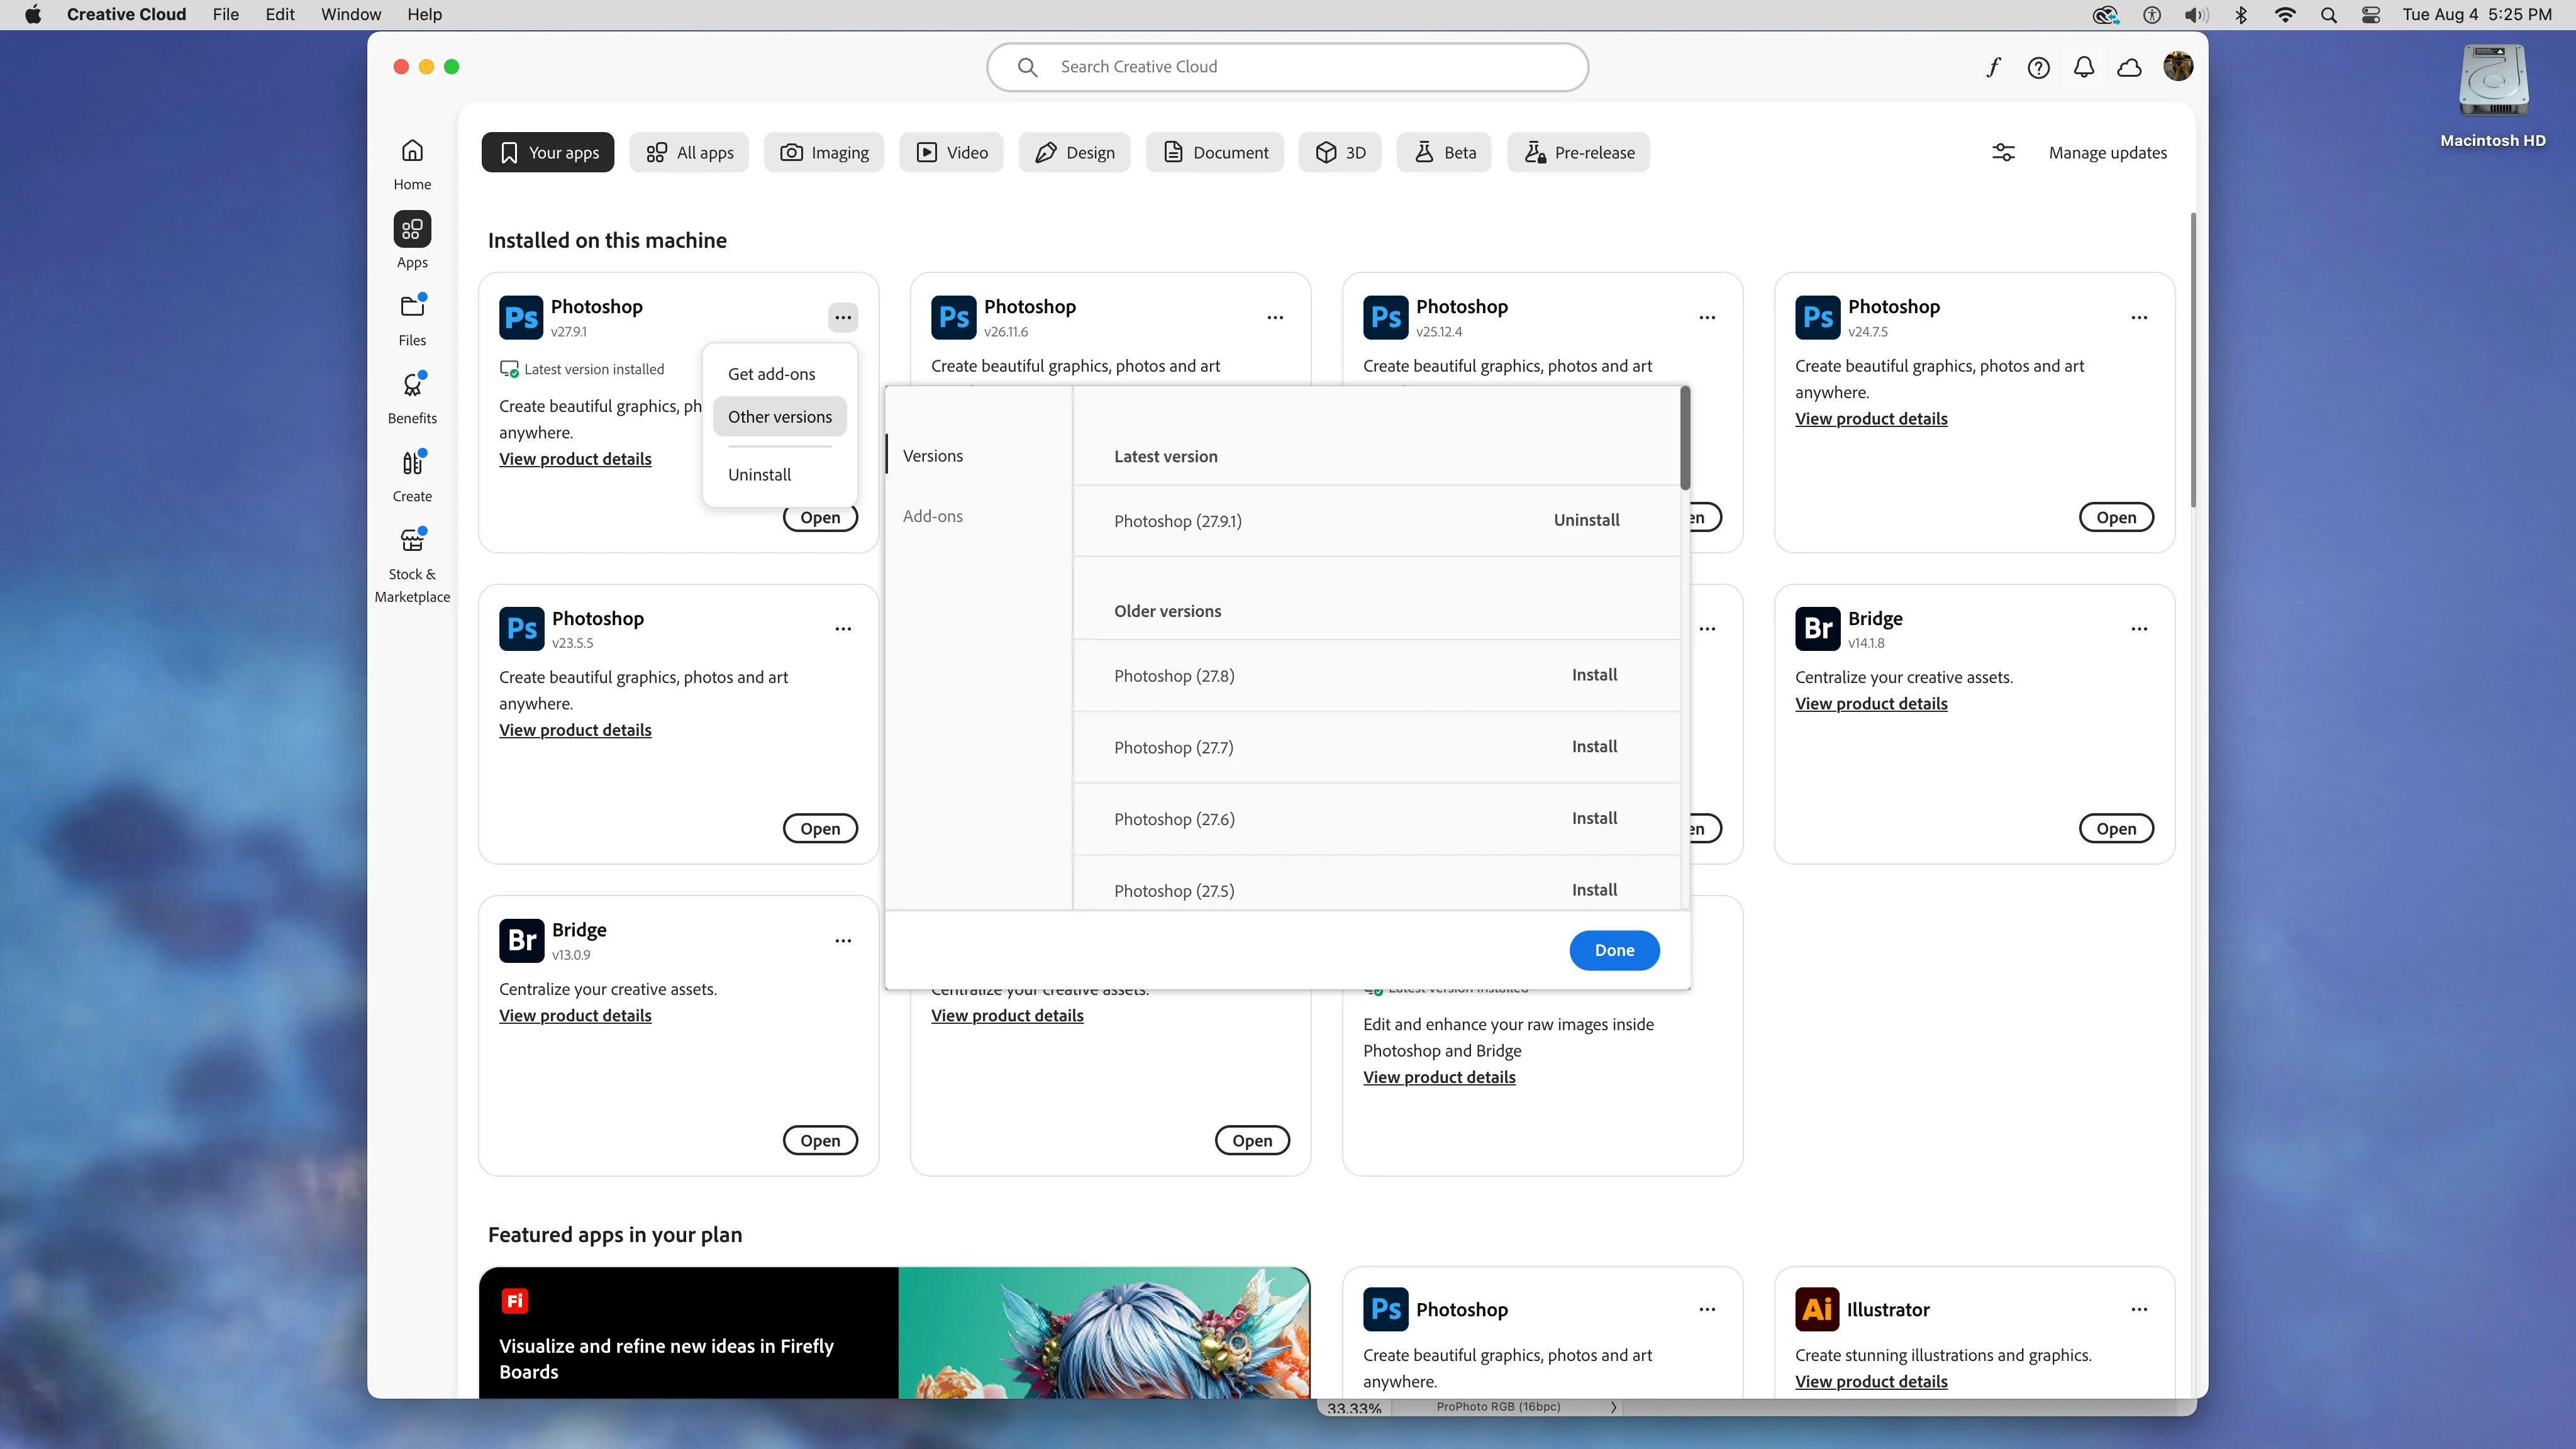Switch to the Add-ons tab in dialog

933,516
